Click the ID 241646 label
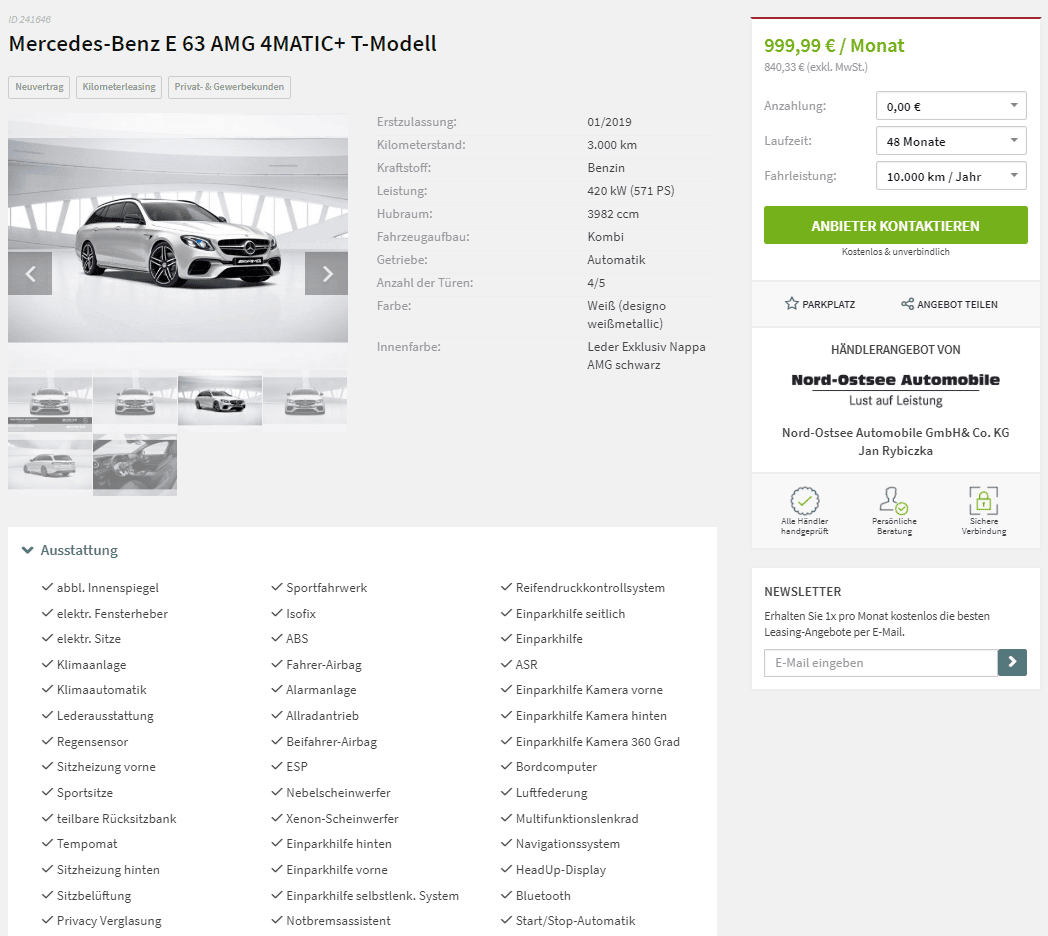The height and width of the screenshot is (936, 1048). 29,19
